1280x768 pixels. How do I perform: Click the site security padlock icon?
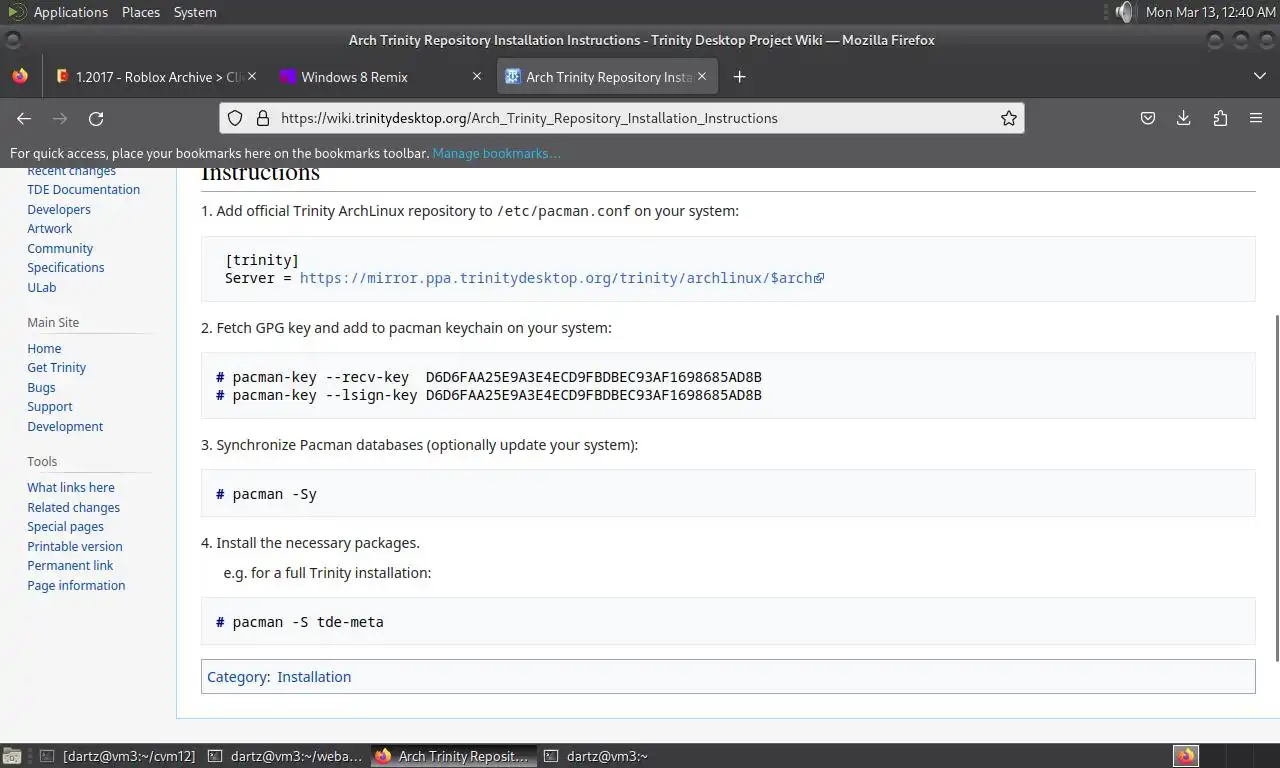coord(263,118)
